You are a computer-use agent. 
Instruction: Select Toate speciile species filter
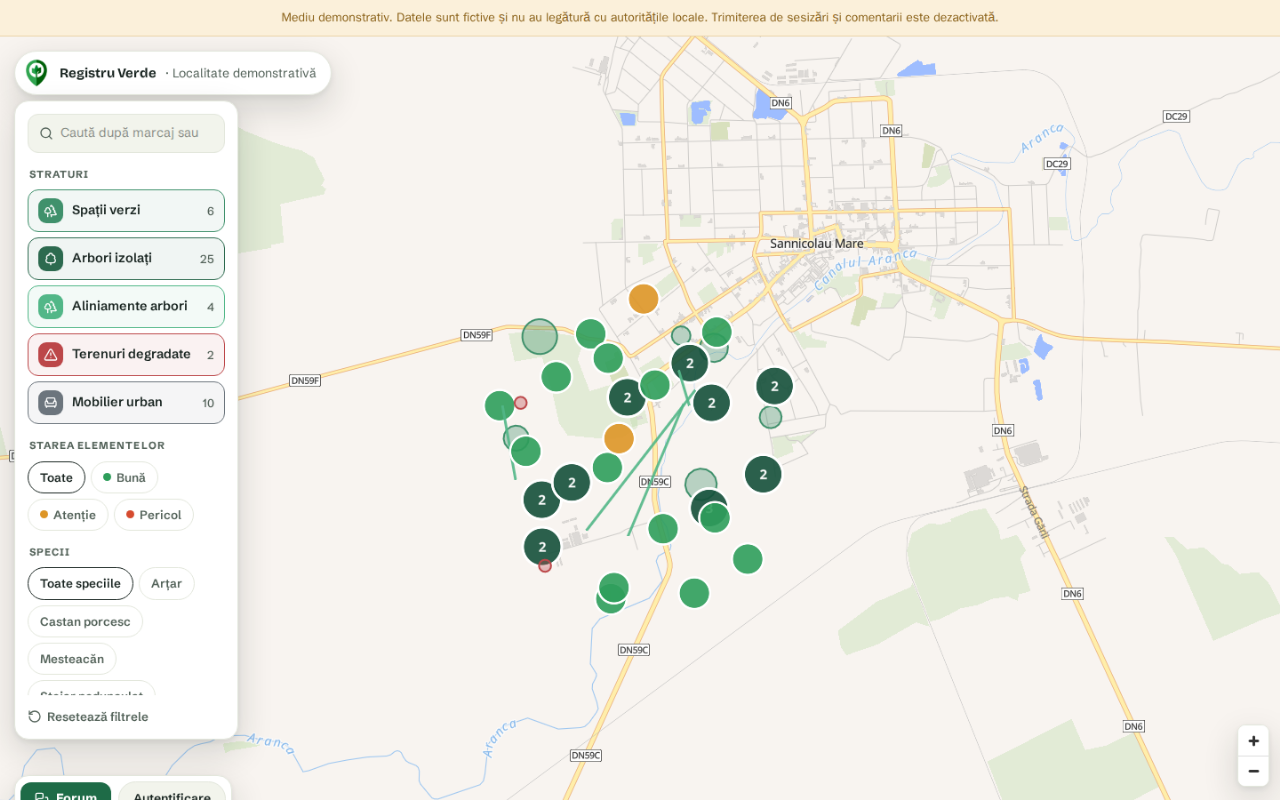[x=80, y=584]
